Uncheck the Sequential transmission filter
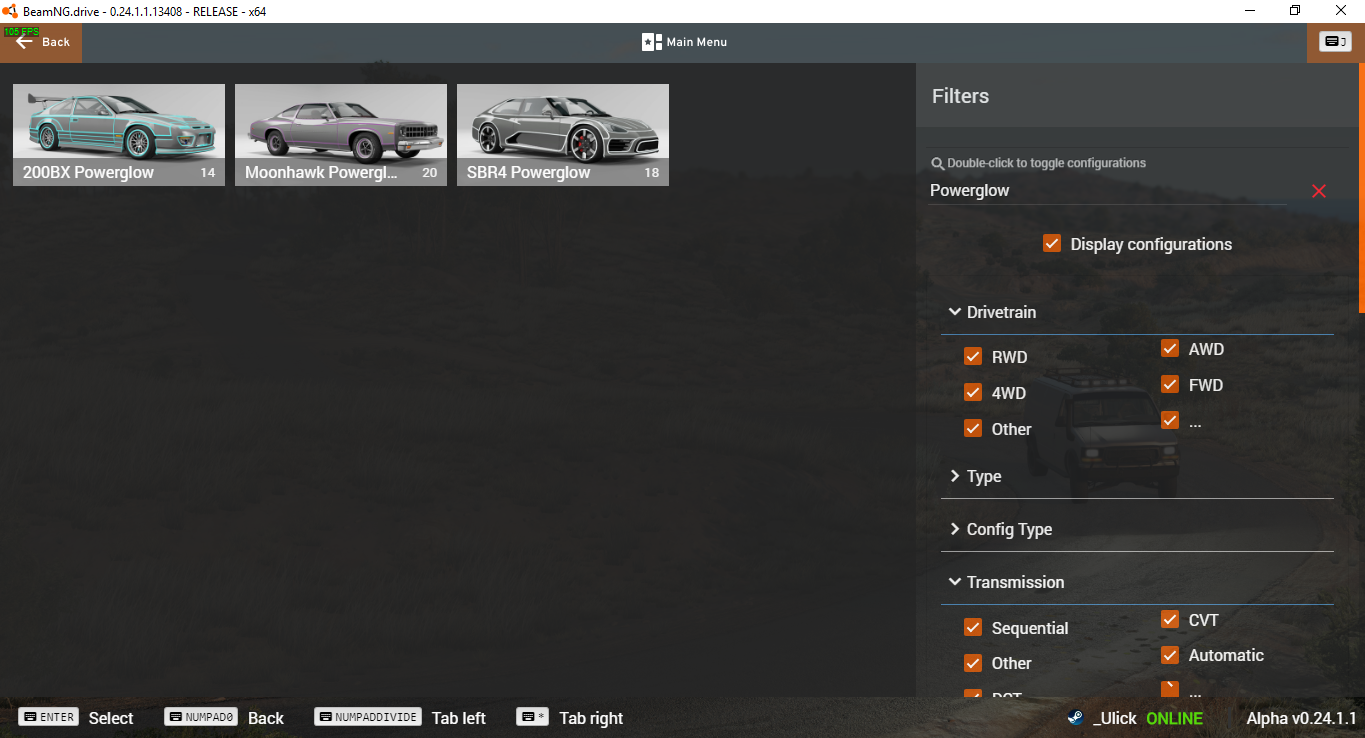 tap(973, 627)
